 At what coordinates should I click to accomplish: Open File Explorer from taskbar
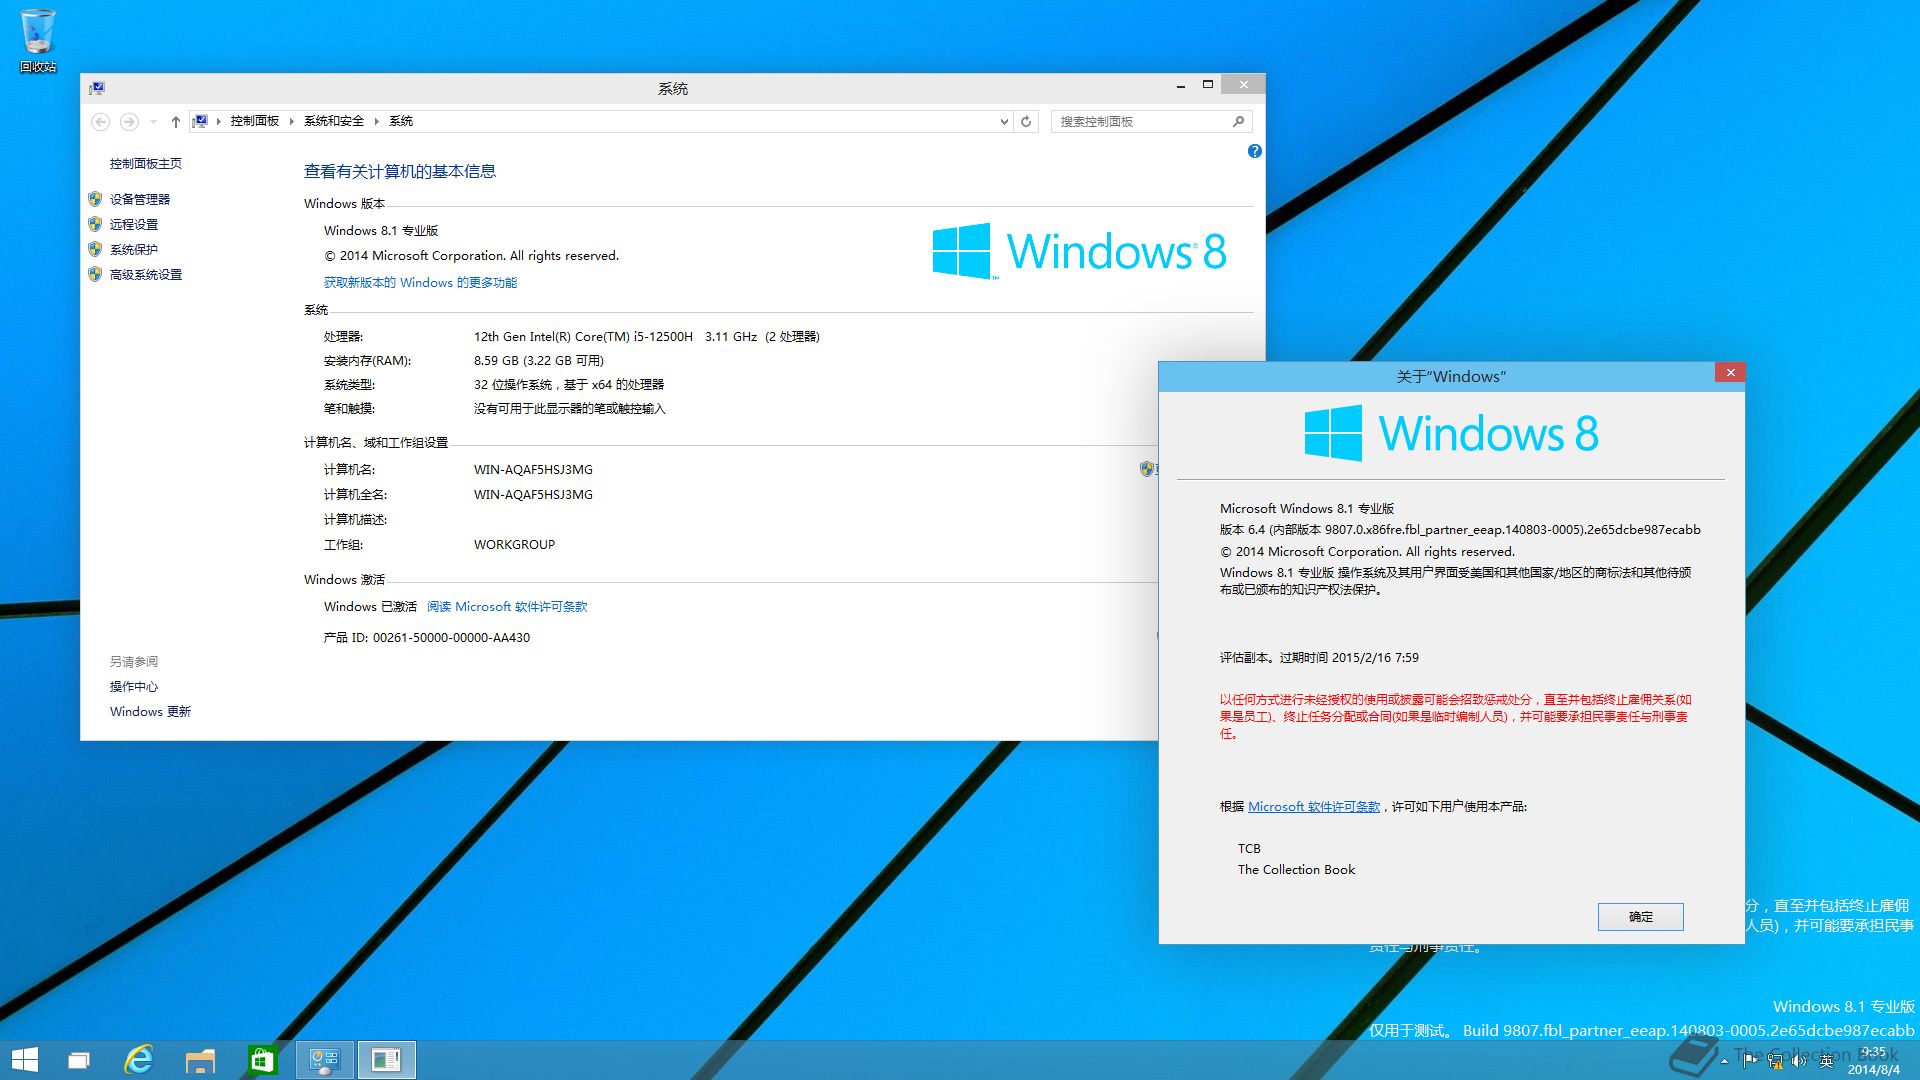click(x=200, y=1060)
